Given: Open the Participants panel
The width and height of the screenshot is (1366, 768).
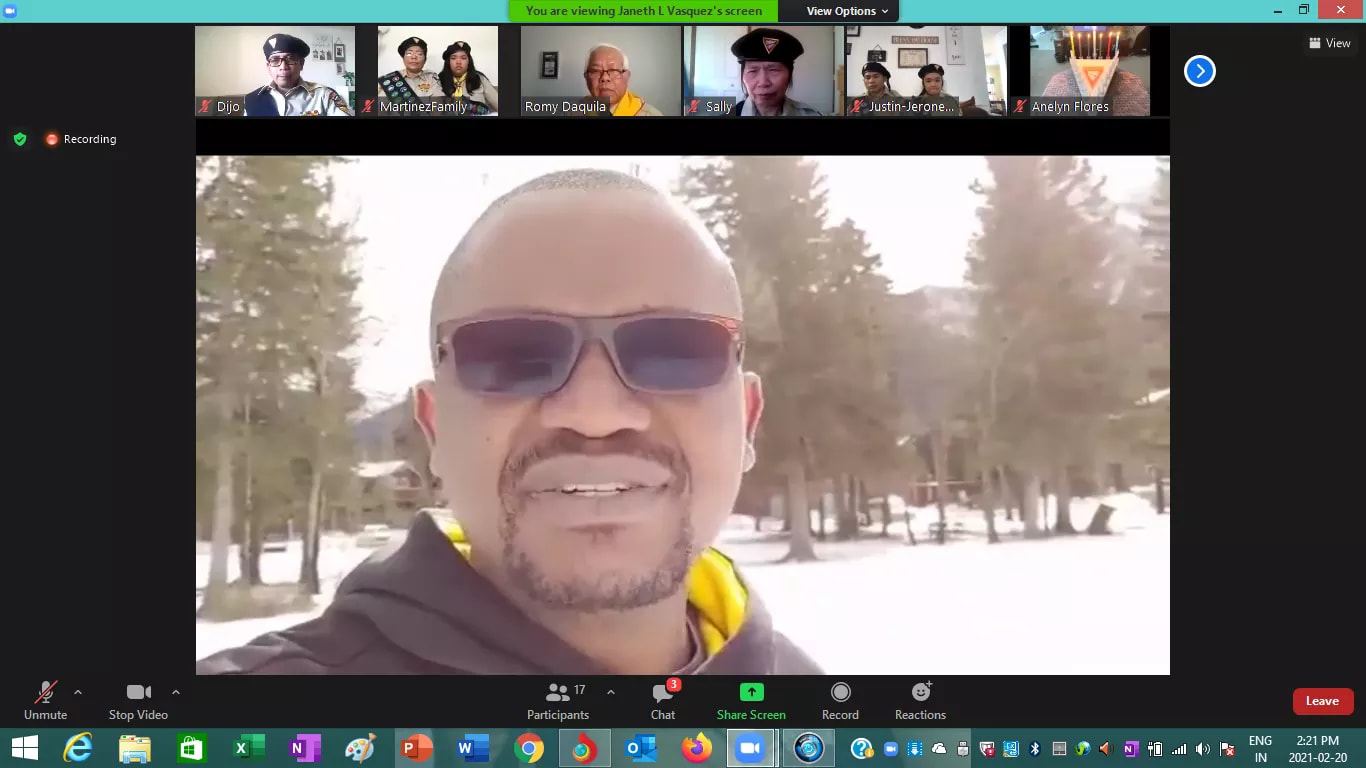Looking at the screenshot, I should [x=558, y=700].
